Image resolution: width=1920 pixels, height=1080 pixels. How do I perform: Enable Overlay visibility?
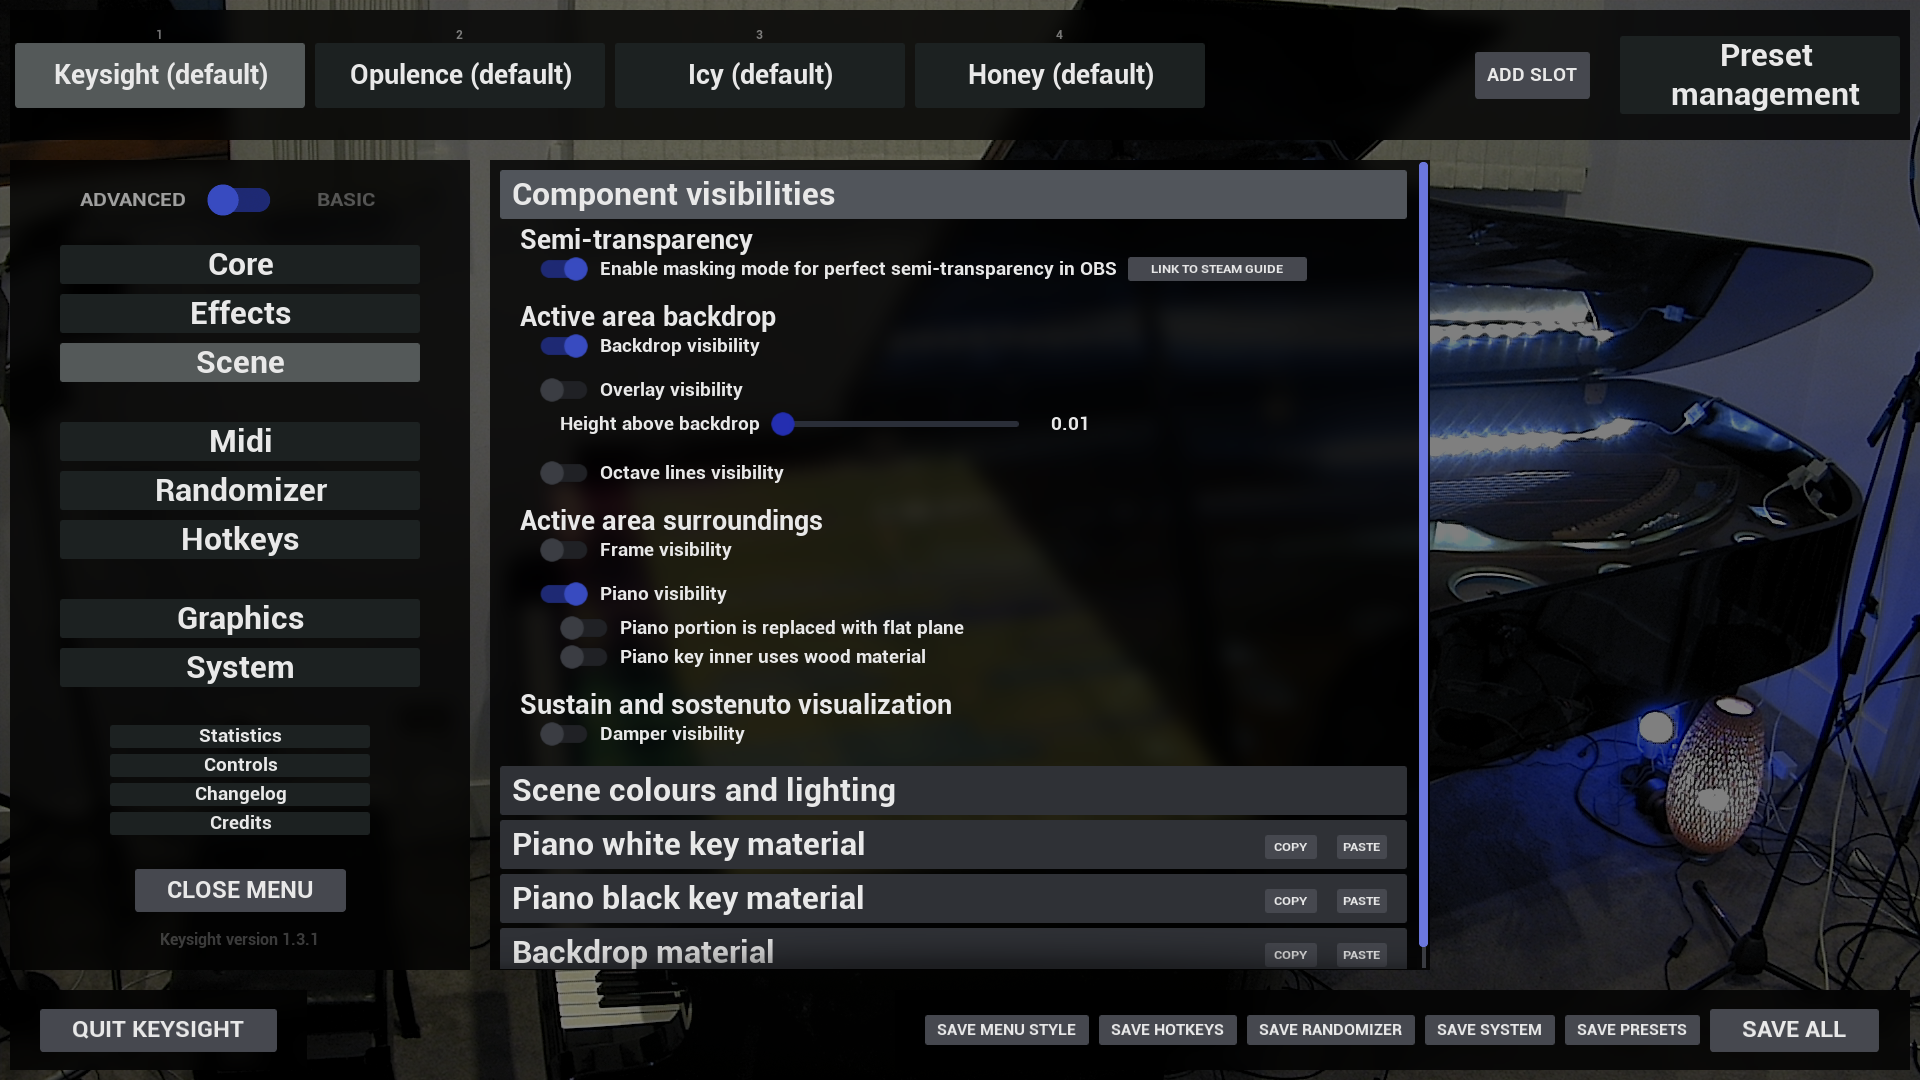click(x=564, y=390)
